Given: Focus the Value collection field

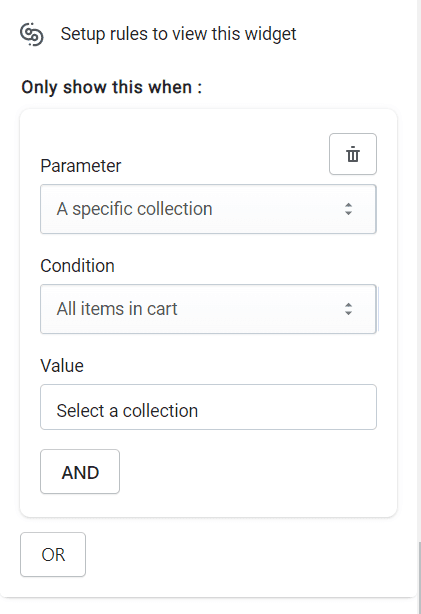Looking at the screenshot, I should (x=208, y=407).
